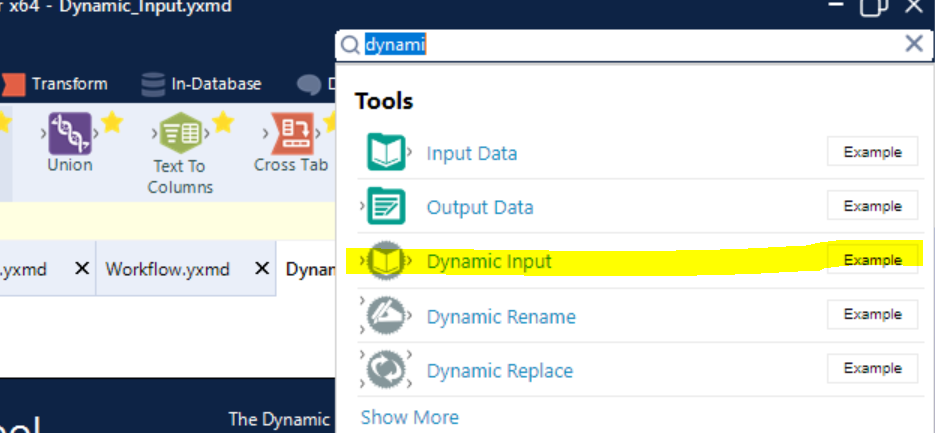935x433 pixels.
Task: Toggle favorite star on Union tool
Action: coord(112,122)
